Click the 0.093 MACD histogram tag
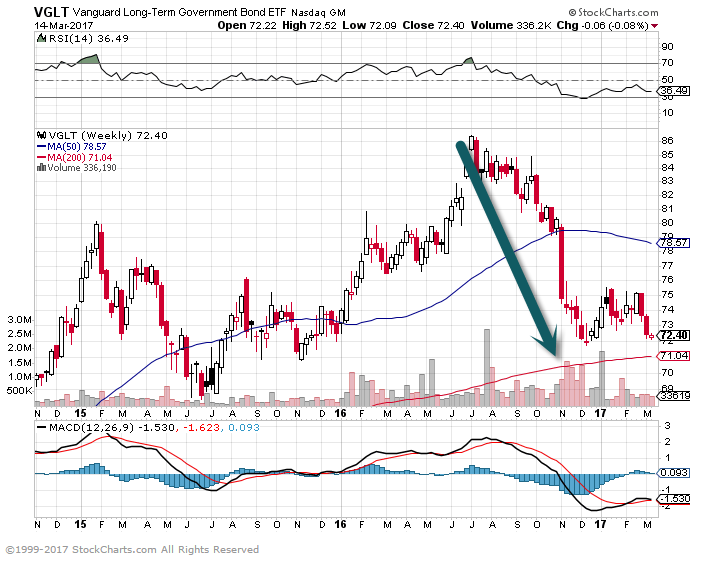Viewport: 713px width, 587px height. point(674,473)
